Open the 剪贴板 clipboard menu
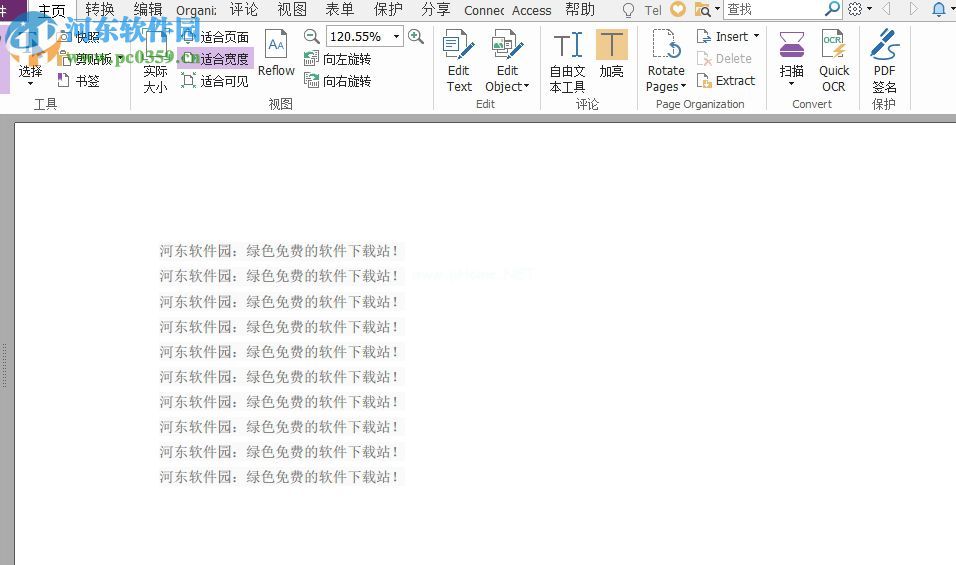The image size is (956, 565). tap(91, 59)
